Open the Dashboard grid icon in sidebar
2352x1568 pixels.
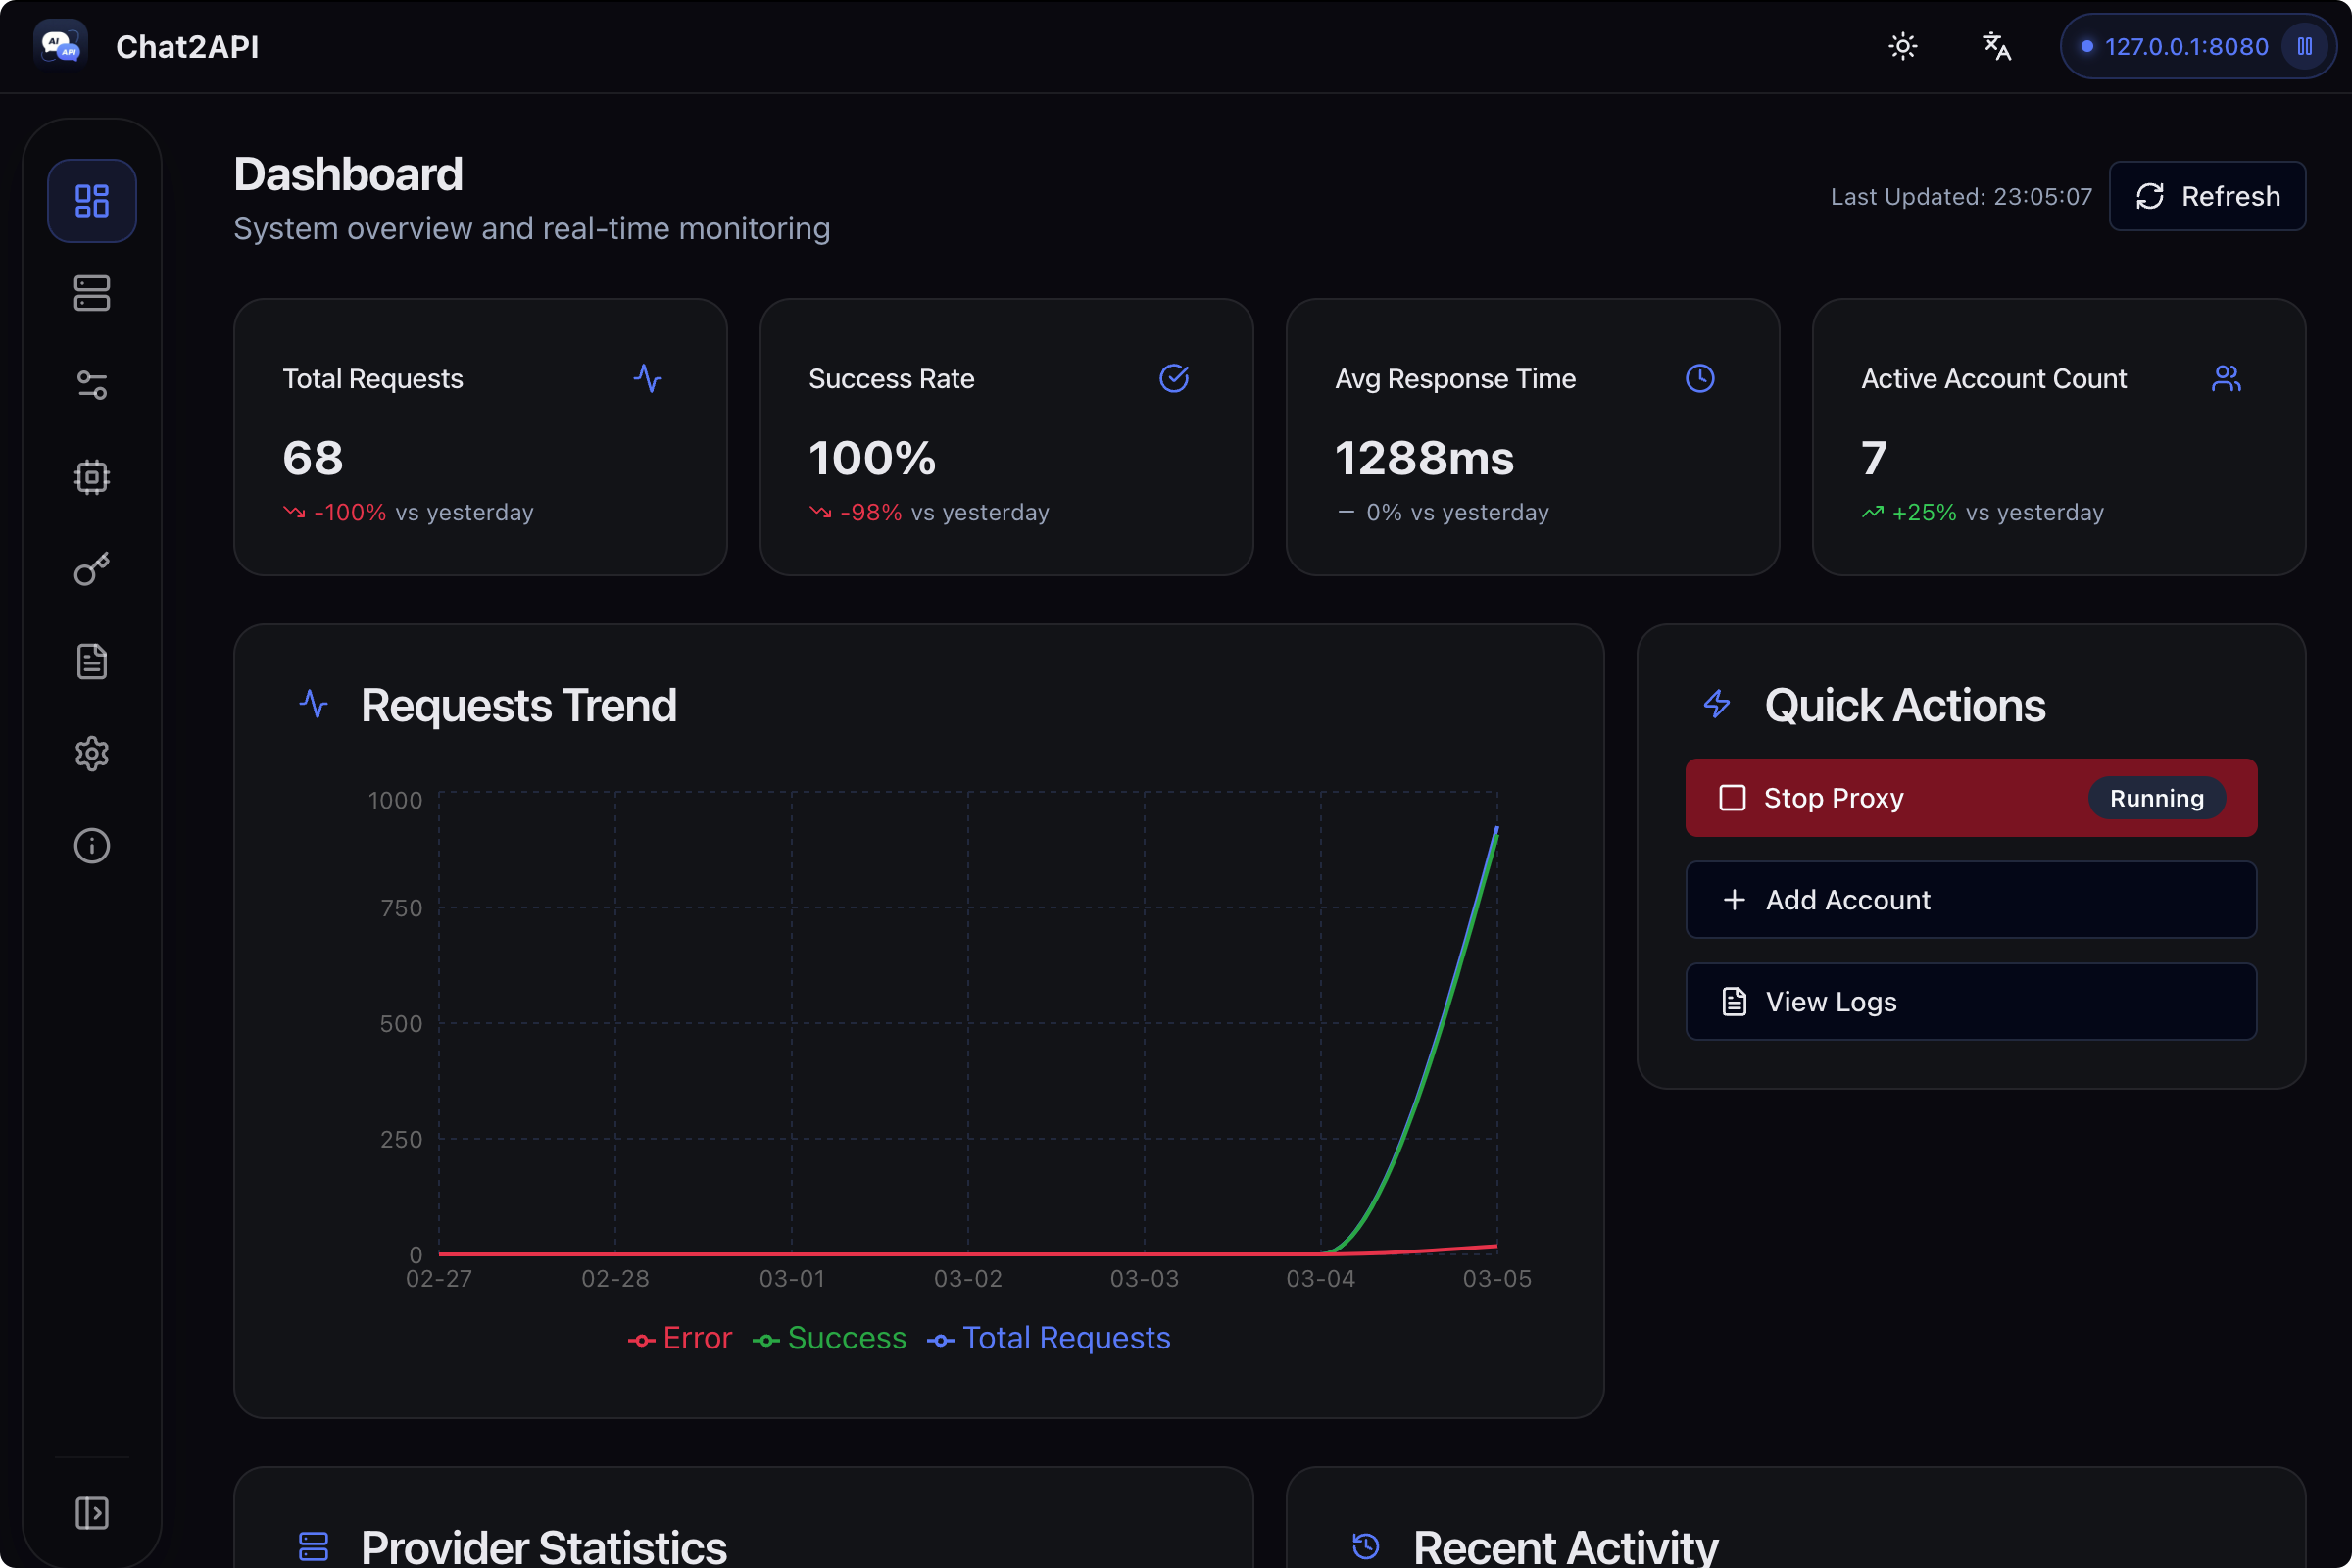pyautogui.click(x=92, y=201)
